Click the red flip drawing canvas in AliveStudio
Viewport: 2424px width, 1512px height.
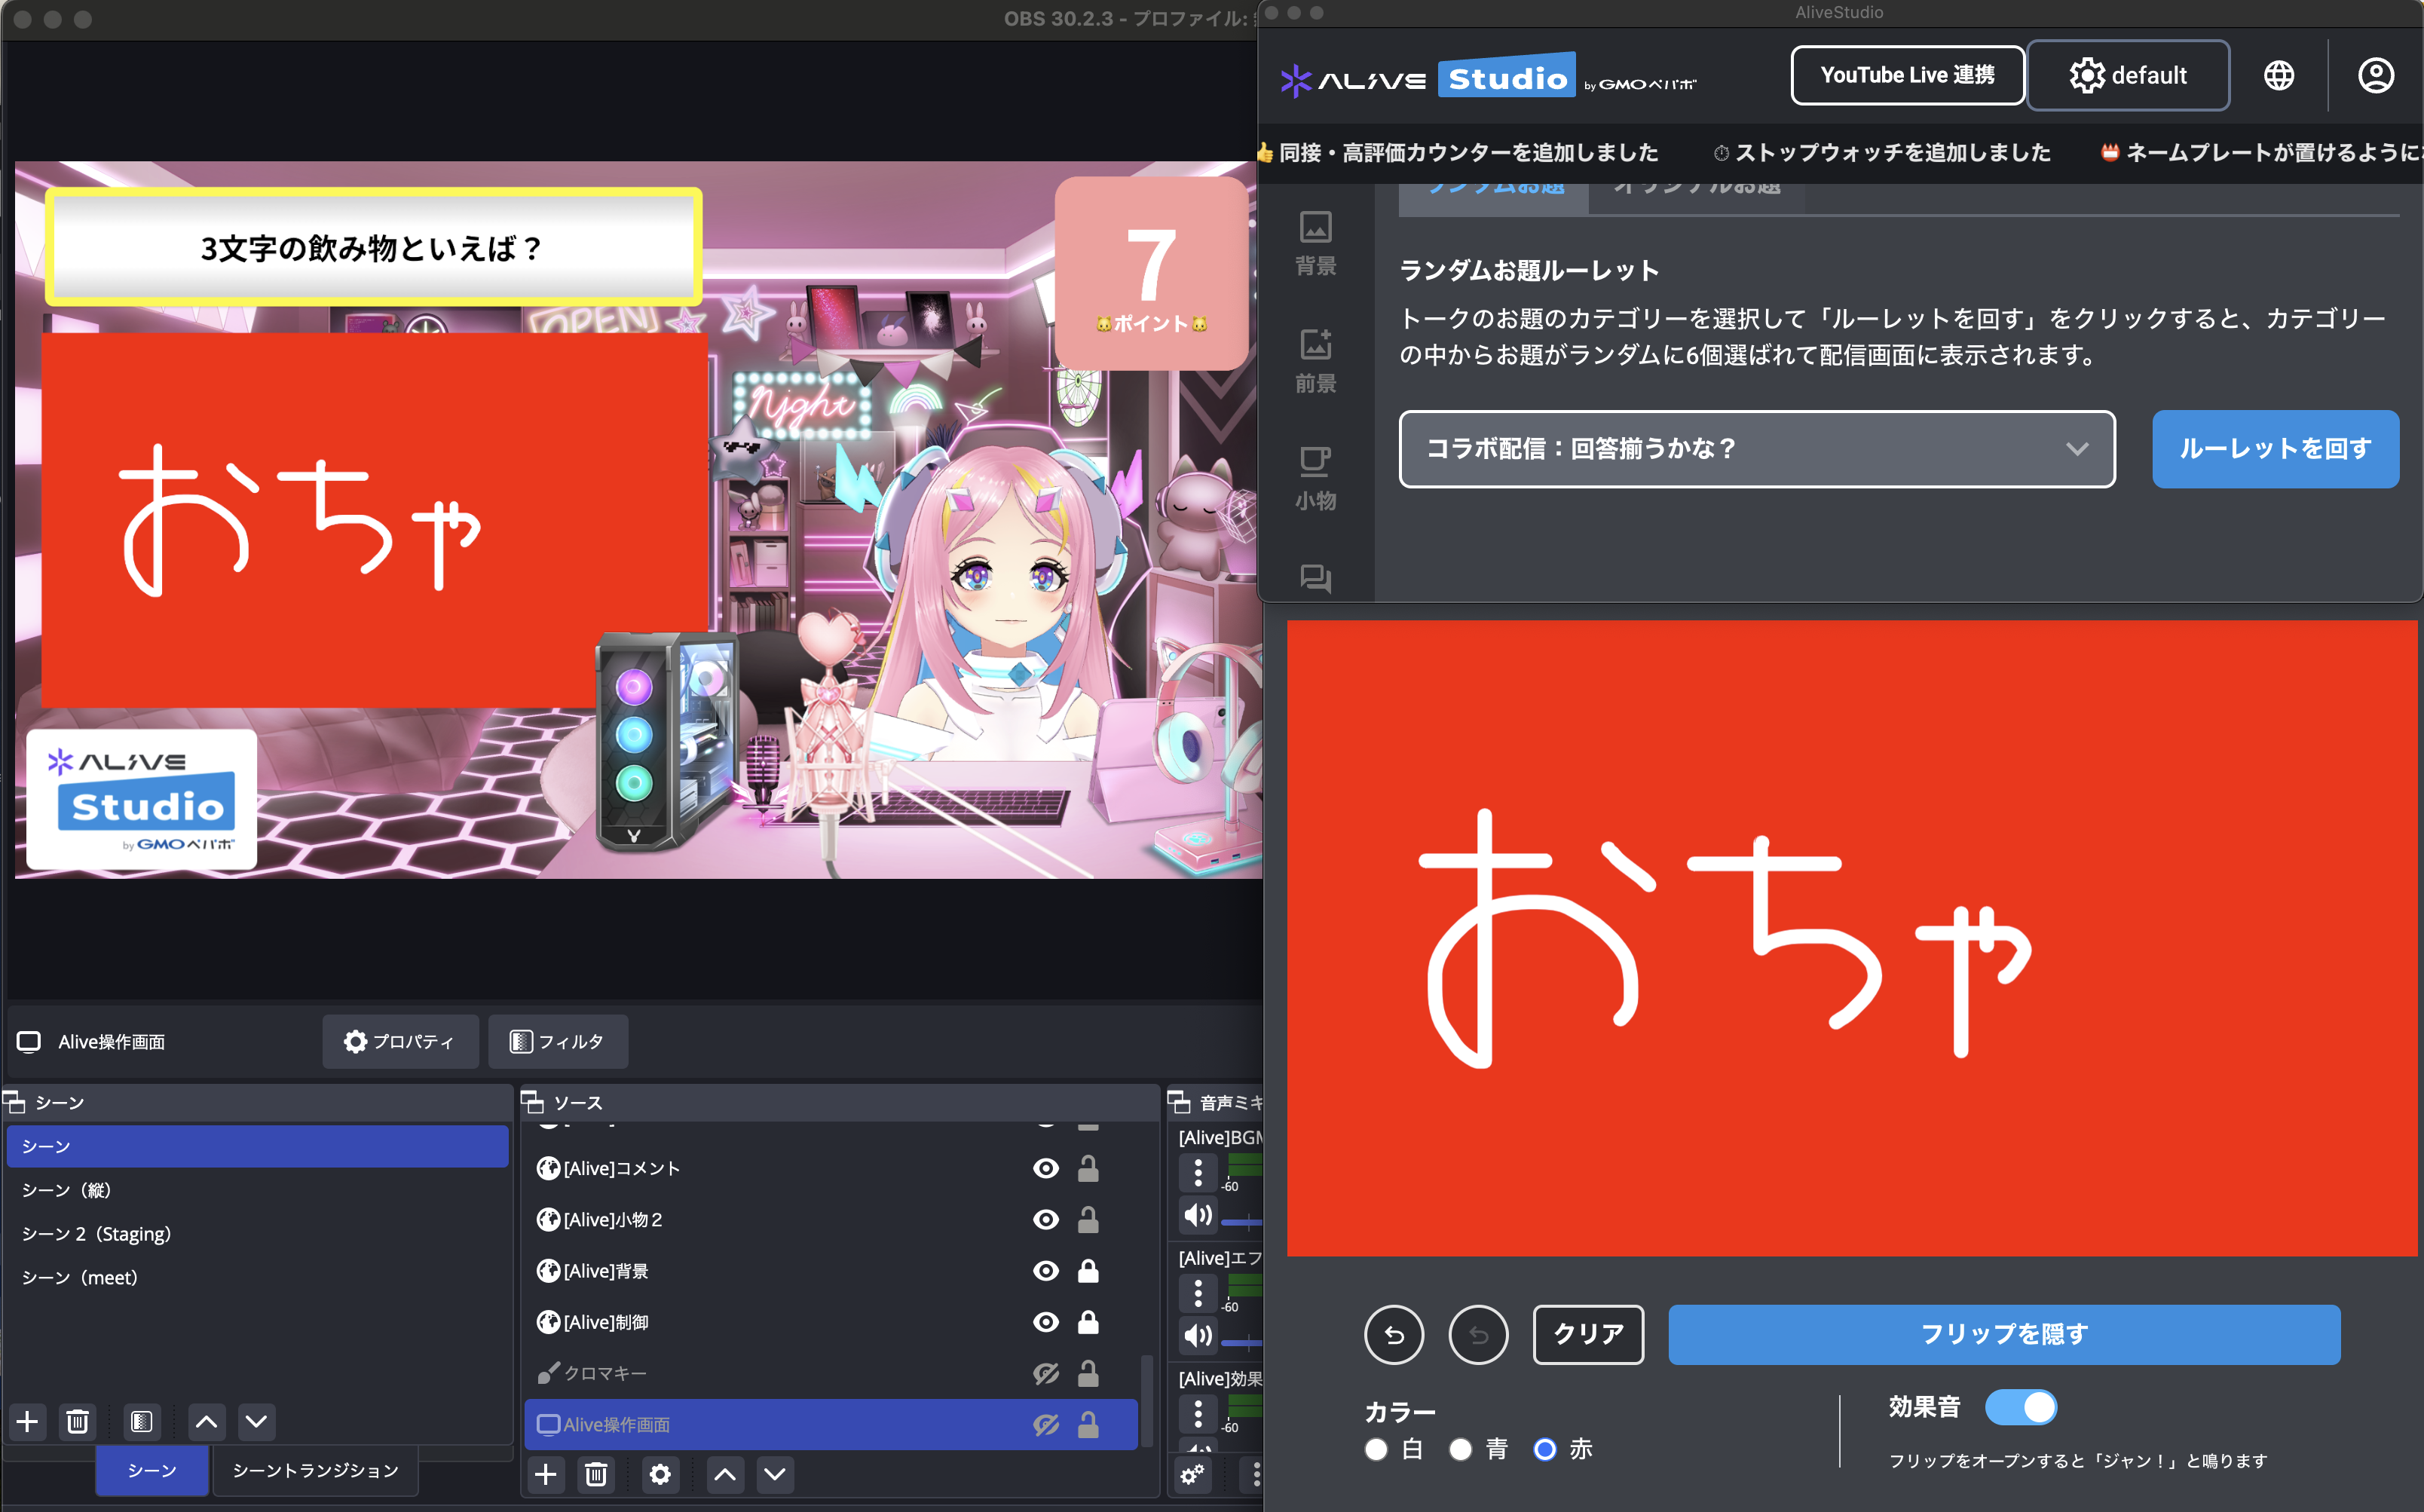[1851, 938]
